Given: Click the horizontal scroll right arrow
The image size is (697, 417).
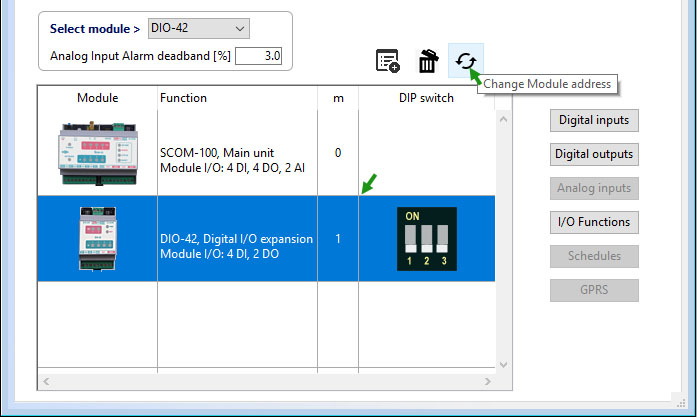Looking at the screenshot, I should tap(488, 381).
